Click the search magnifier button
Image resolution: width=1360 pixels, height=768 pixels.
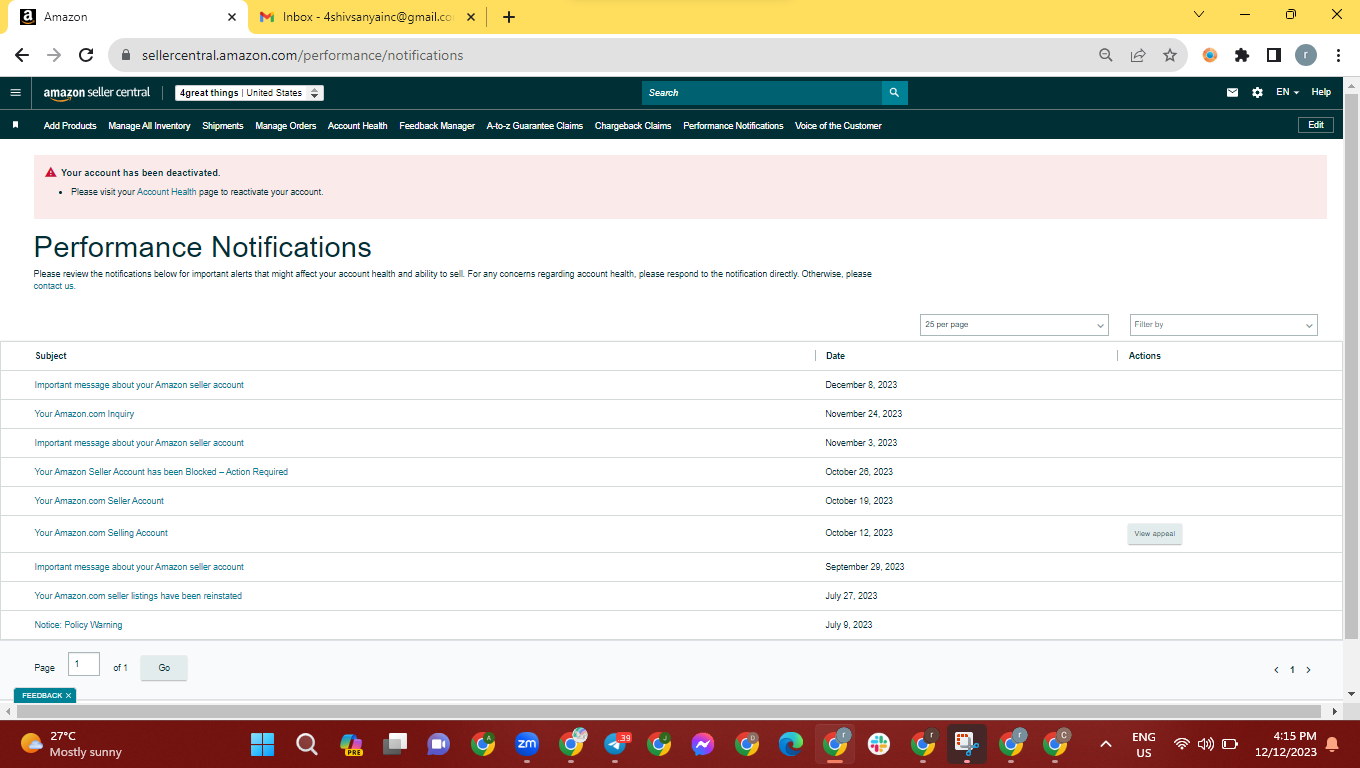[x=895, y=93]
